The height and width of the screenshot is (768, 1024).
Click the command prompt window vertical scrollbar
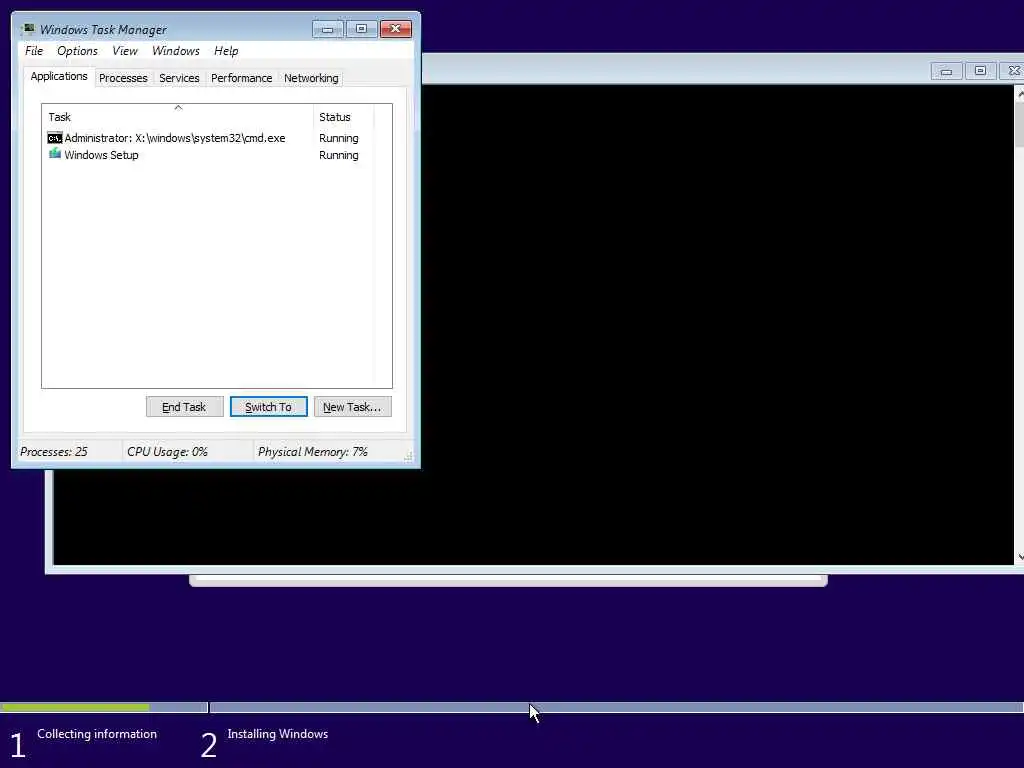(1019, 327)
